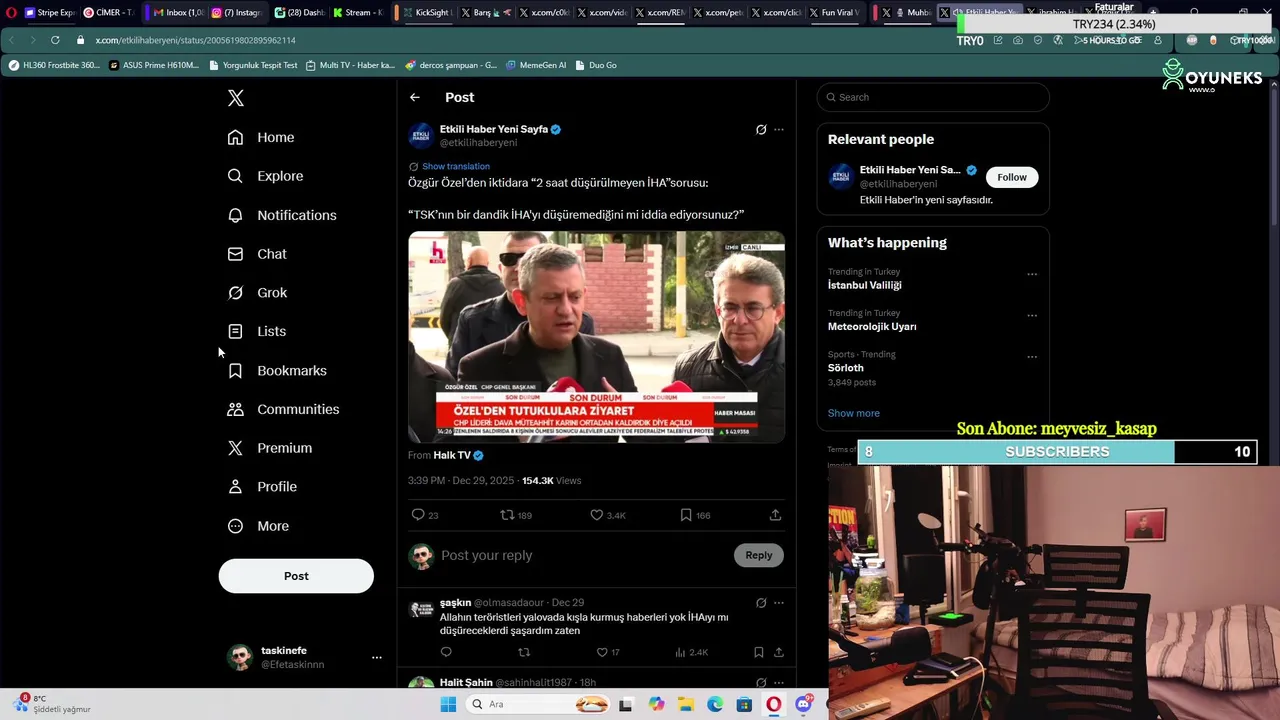Click the repost icon with 189 reposts
The height and width of the screenshot is (720, 1280).
[x=507, y=515]
